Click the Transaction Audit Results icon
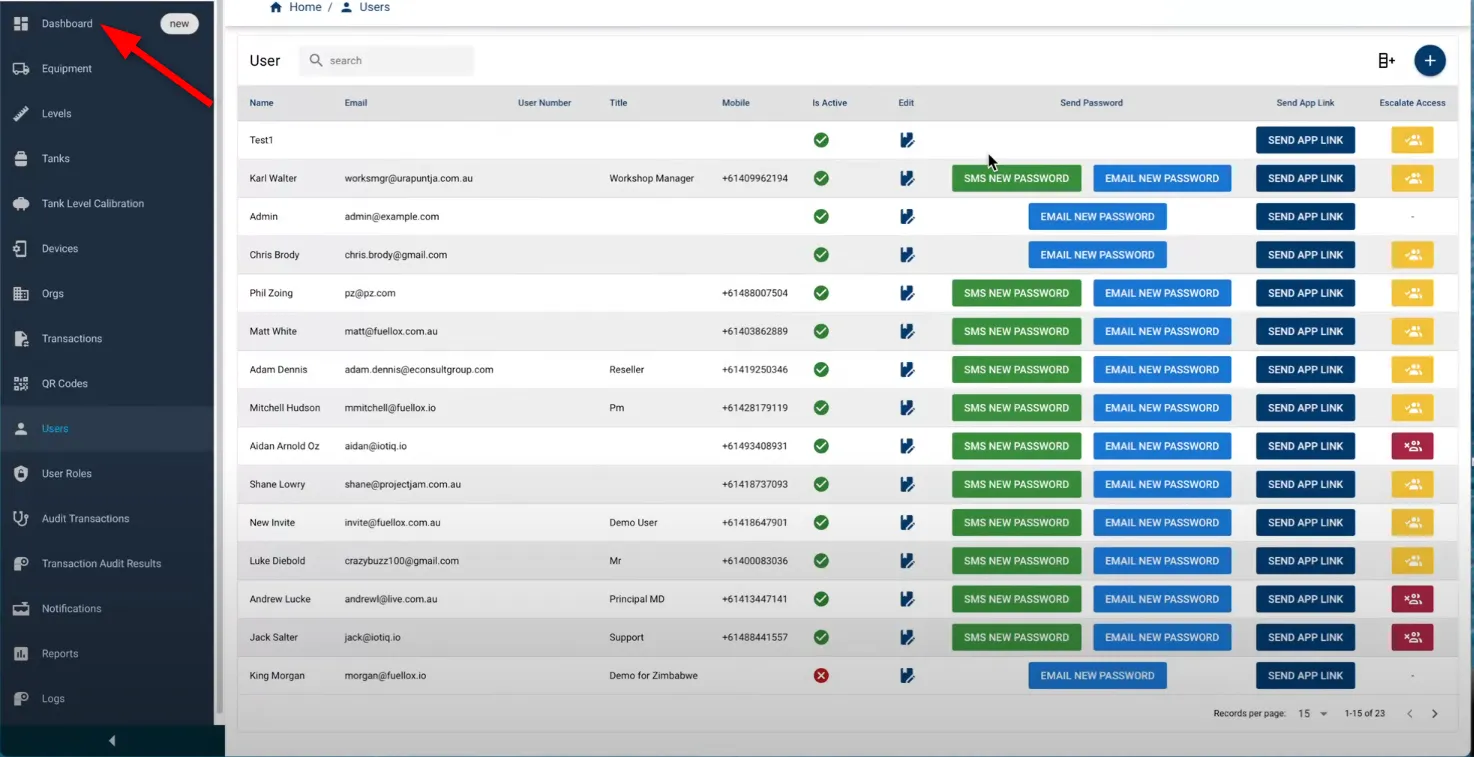The image size is (1474, 757). [20, 564]
